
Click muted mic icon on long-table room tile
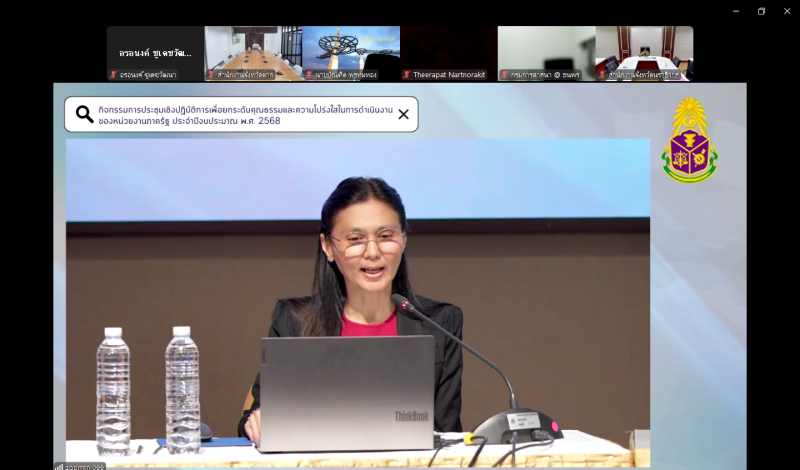click(211, 75)
